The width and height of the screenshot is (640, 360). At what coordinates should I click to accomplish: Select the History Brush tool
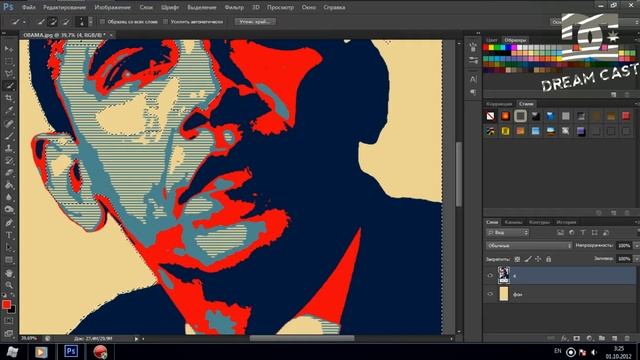click(x=9, y=160)
